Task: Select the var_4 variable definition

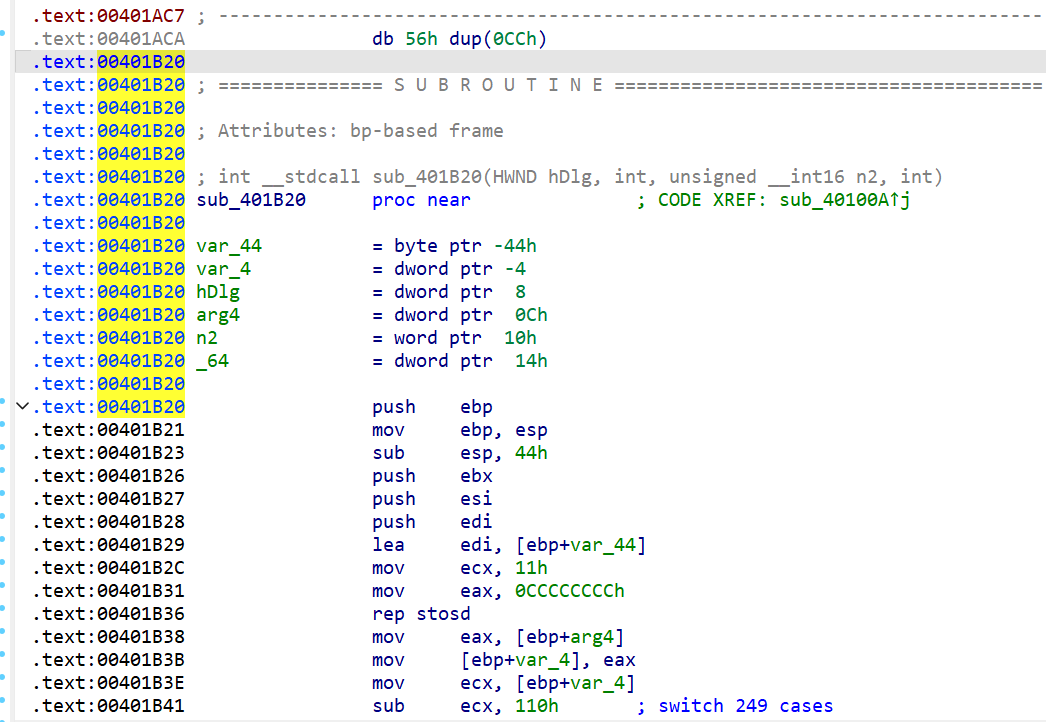Action: [223, 269]
